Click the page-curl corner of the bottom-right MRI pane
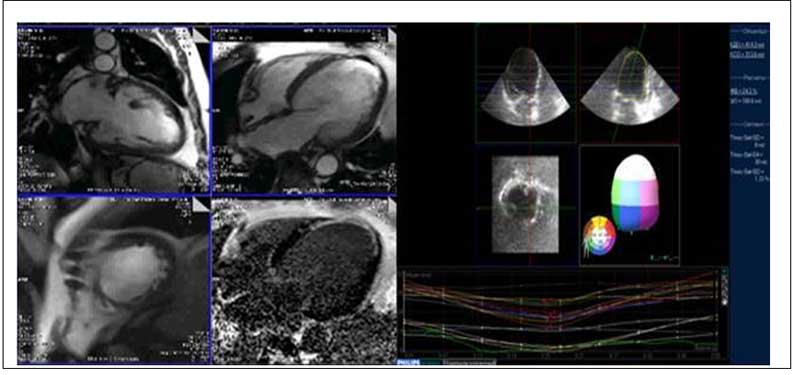 point(391,204)
